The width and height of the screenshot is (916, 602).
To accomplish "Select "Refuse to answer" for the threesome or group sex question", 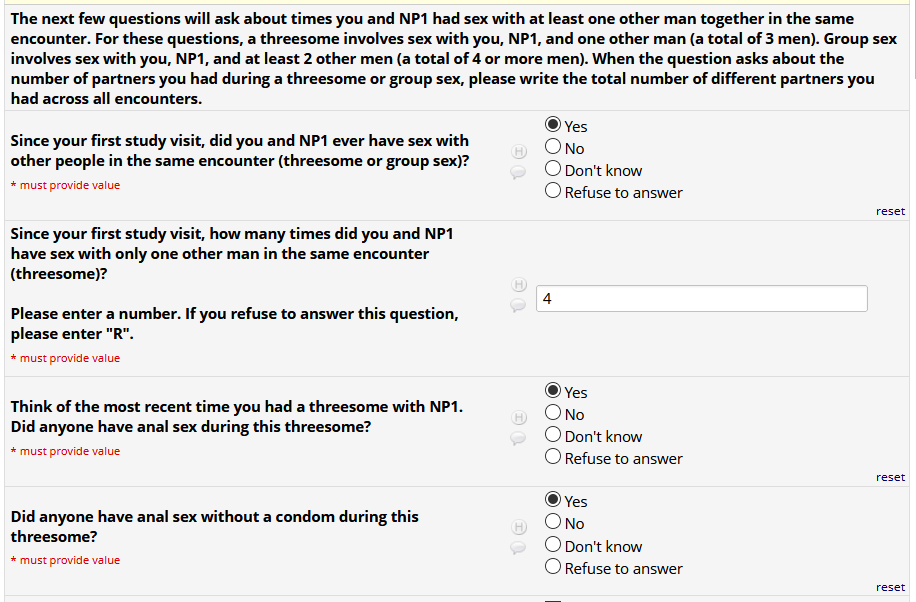I will 553,192.
